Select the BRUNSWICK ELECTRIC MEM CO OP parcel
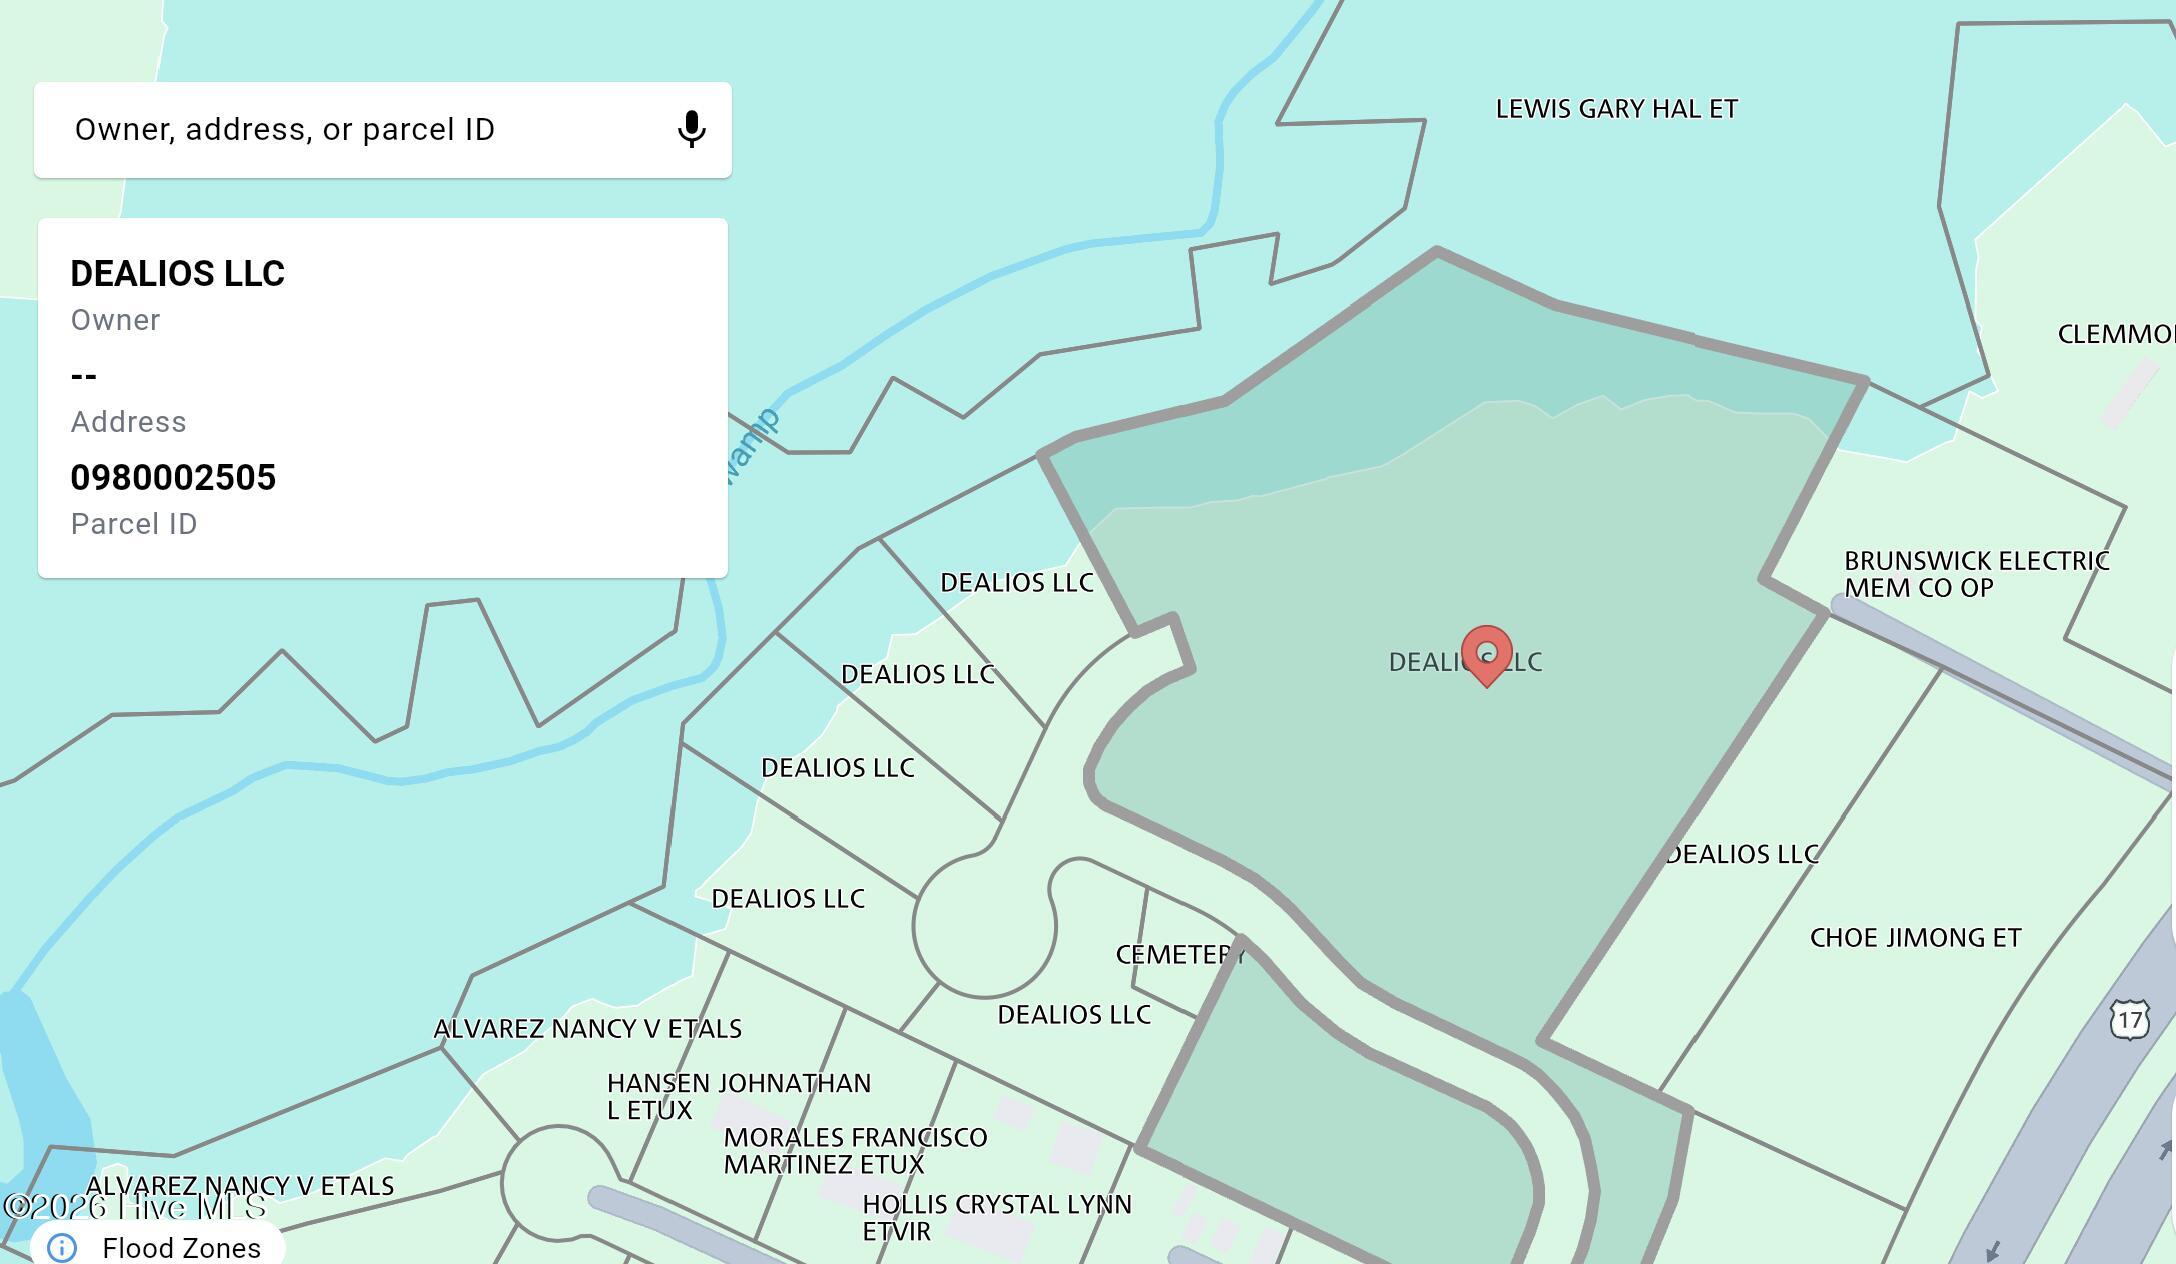This screenshot has height=1264, width=2176. [1975, 574]
